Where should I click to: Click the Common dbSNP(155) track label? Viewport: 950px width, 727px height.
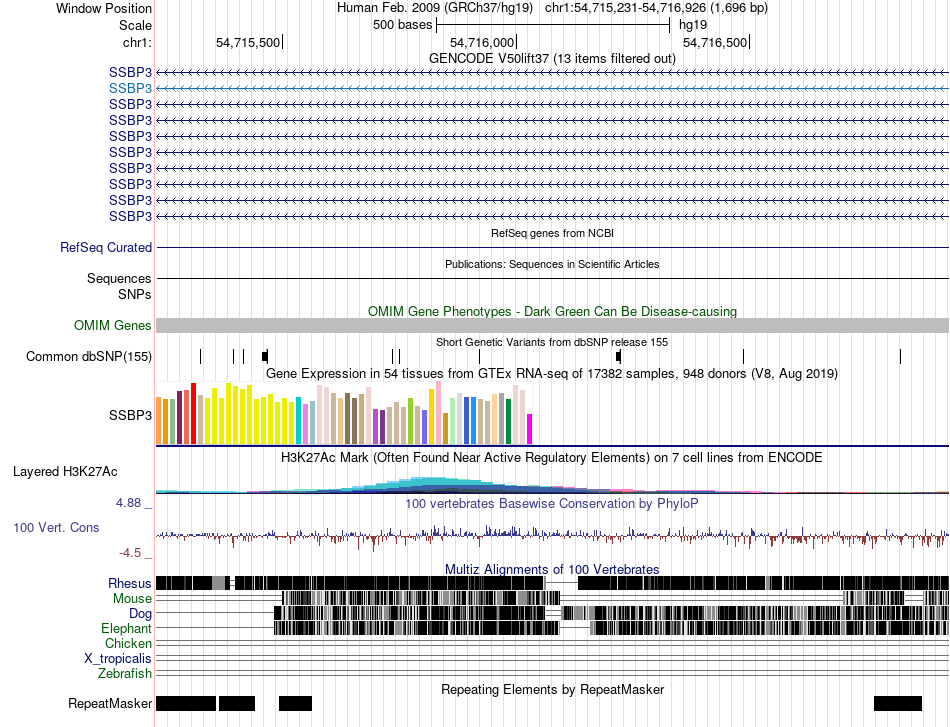tap(89, 356)
